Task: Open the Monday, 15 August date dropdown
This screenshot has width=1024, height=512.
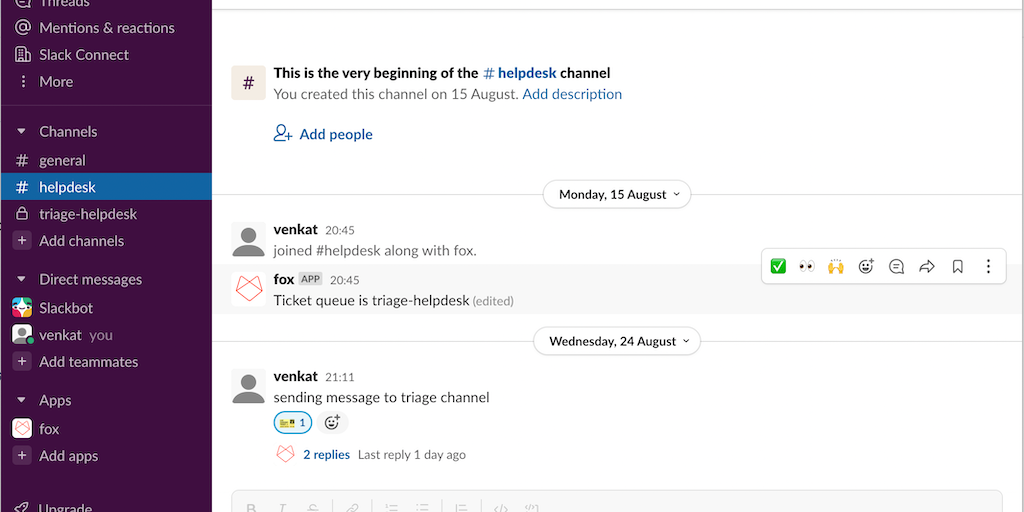Action: 616,195
